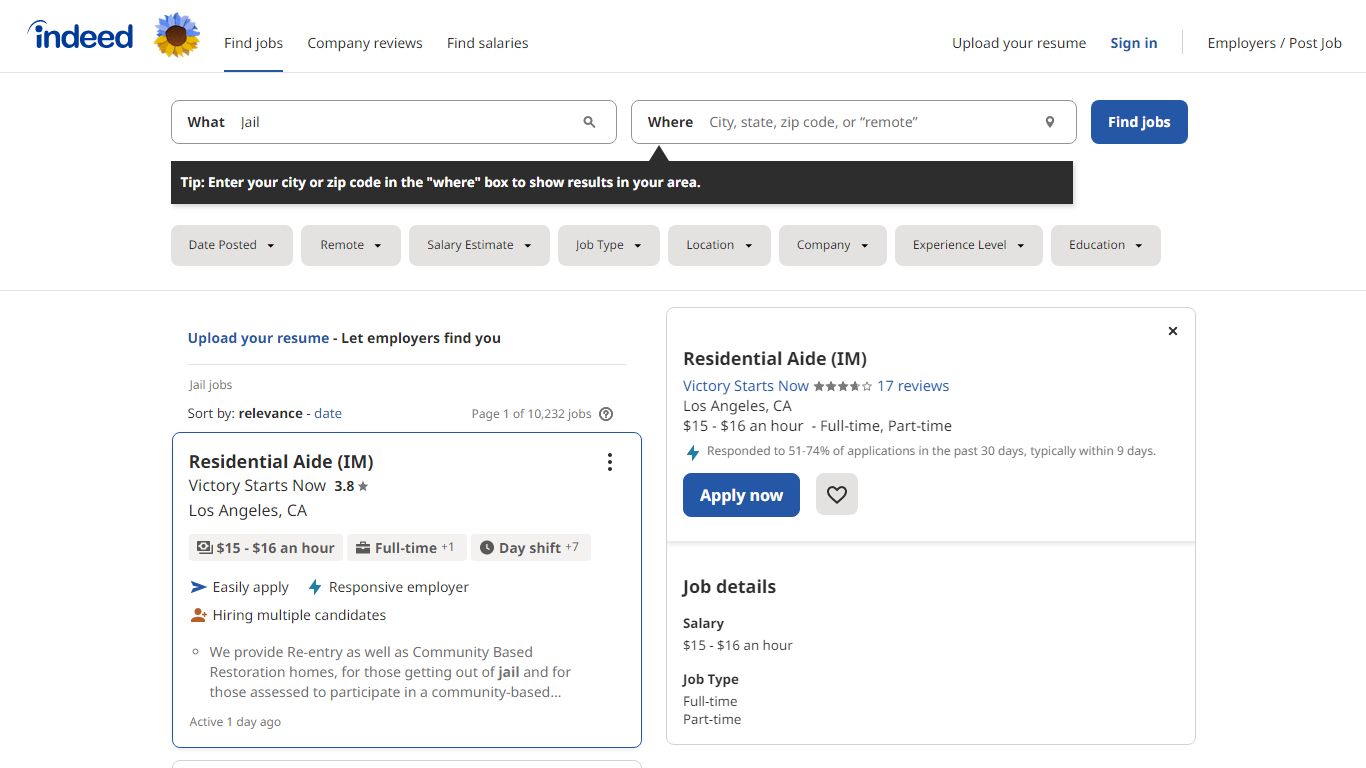Viewport: 1366px width, 768px height.
Task: Open the Find salaries tab
Action: [488, 43]
